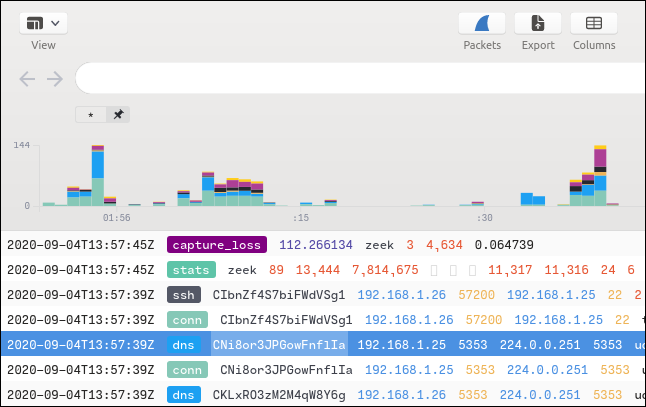Click the asterisk filter pin
Viewport: 646px width, 407px height.
(x=91, y=115)
